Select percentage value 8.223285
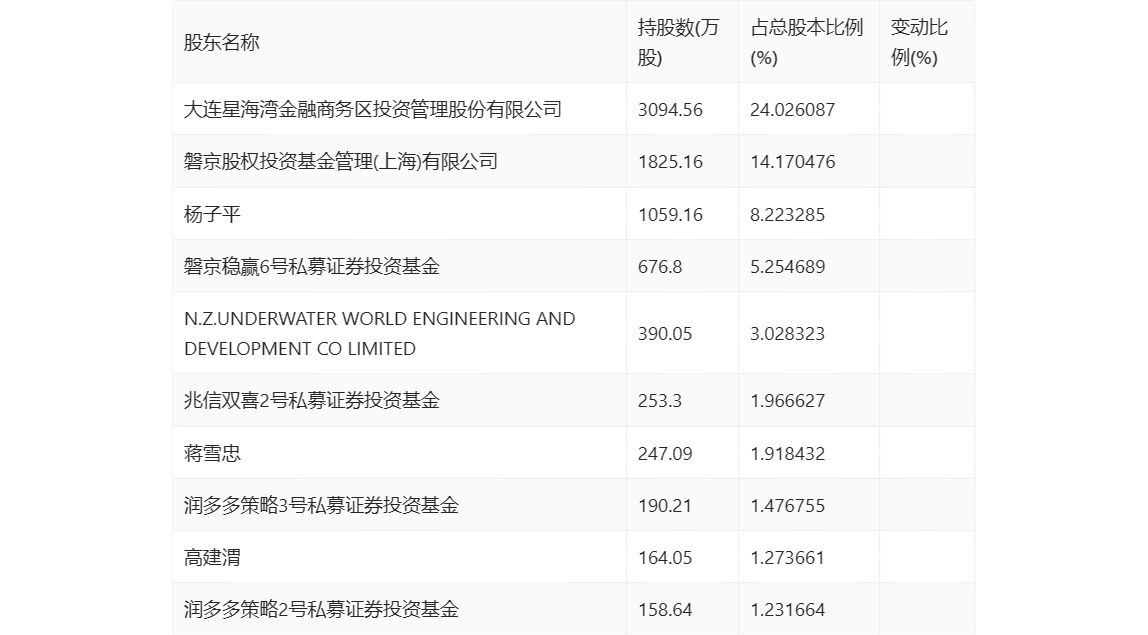This screenshot has width=1148, height=635. click(787, 215)
